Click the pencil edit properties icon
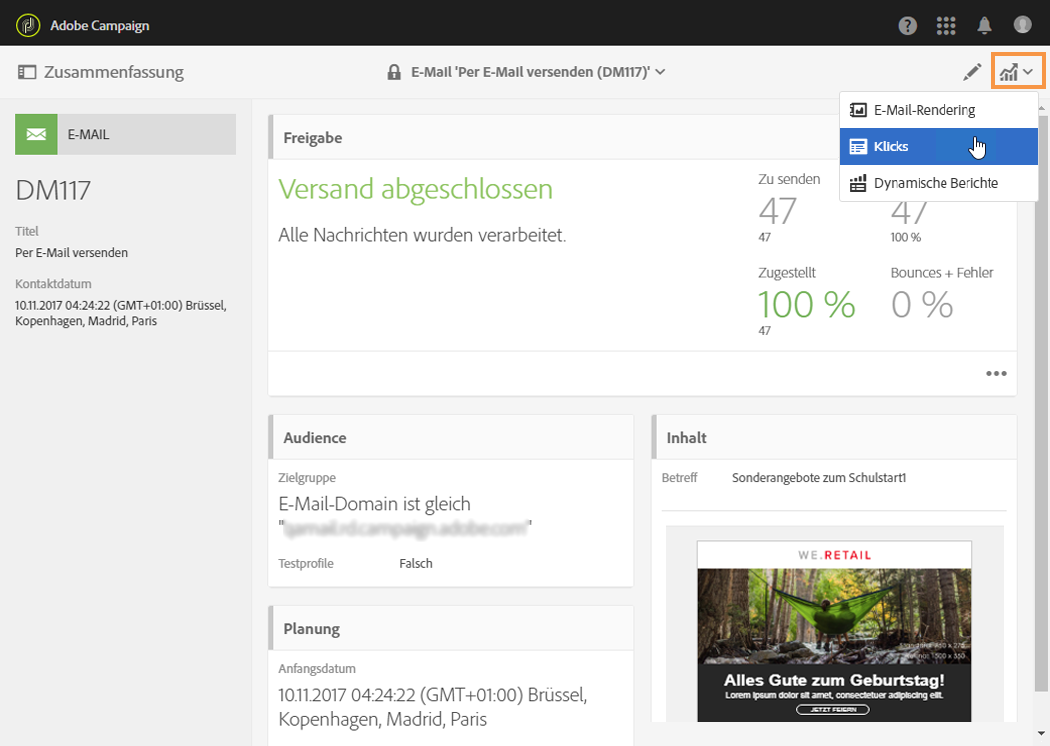 click(x=972, y=72)
